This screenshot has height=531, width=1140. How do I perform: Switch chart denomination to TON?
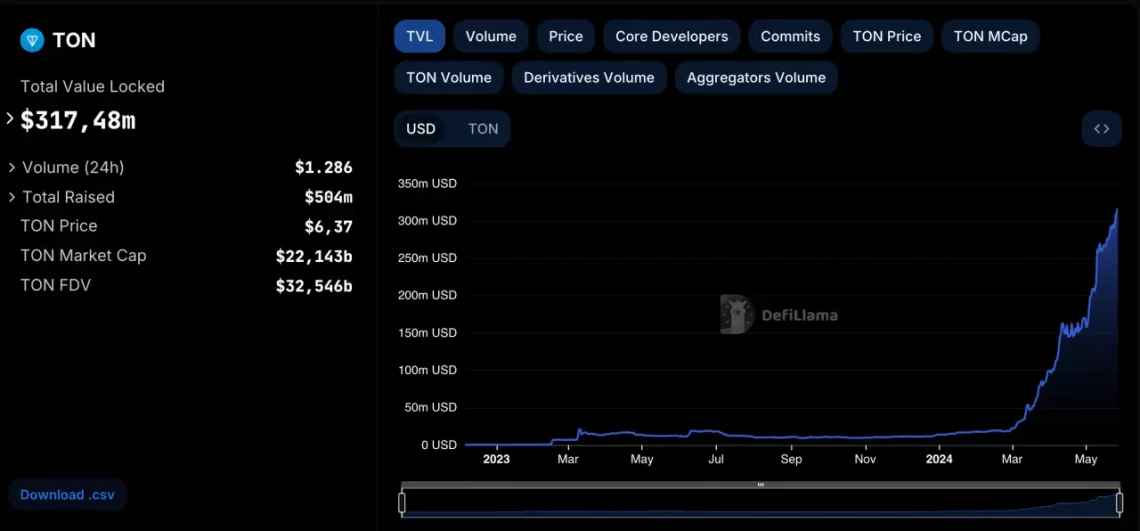pos(483,129)
